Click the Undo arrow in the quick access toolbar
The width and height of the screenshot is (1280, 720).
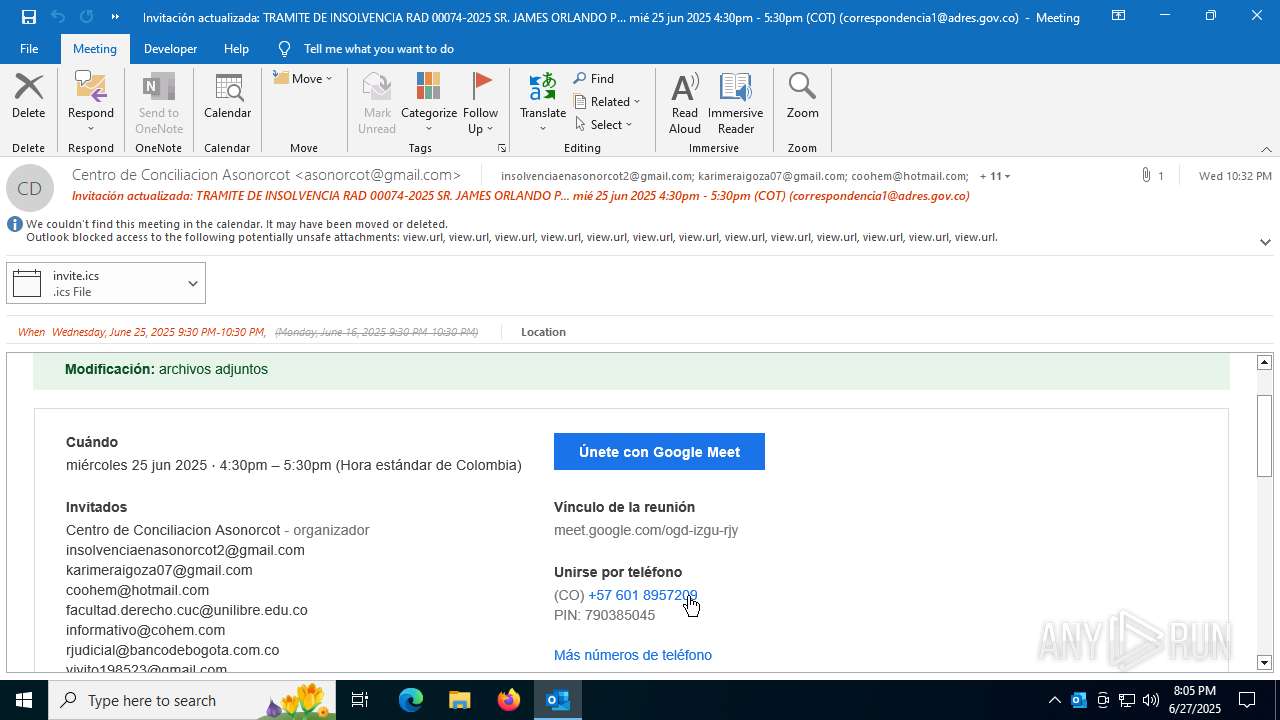[x=57, y=17]
